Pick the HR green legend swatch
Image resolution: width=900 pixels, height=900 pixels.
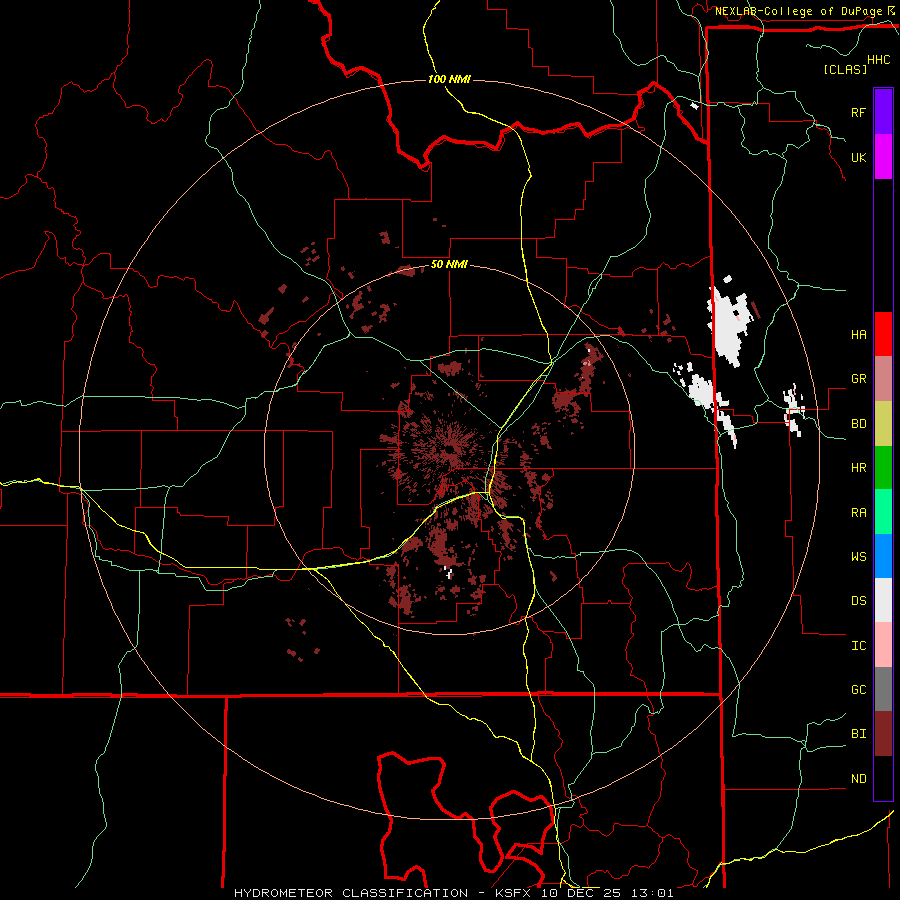pyautogui.click(x=883, y=467)
